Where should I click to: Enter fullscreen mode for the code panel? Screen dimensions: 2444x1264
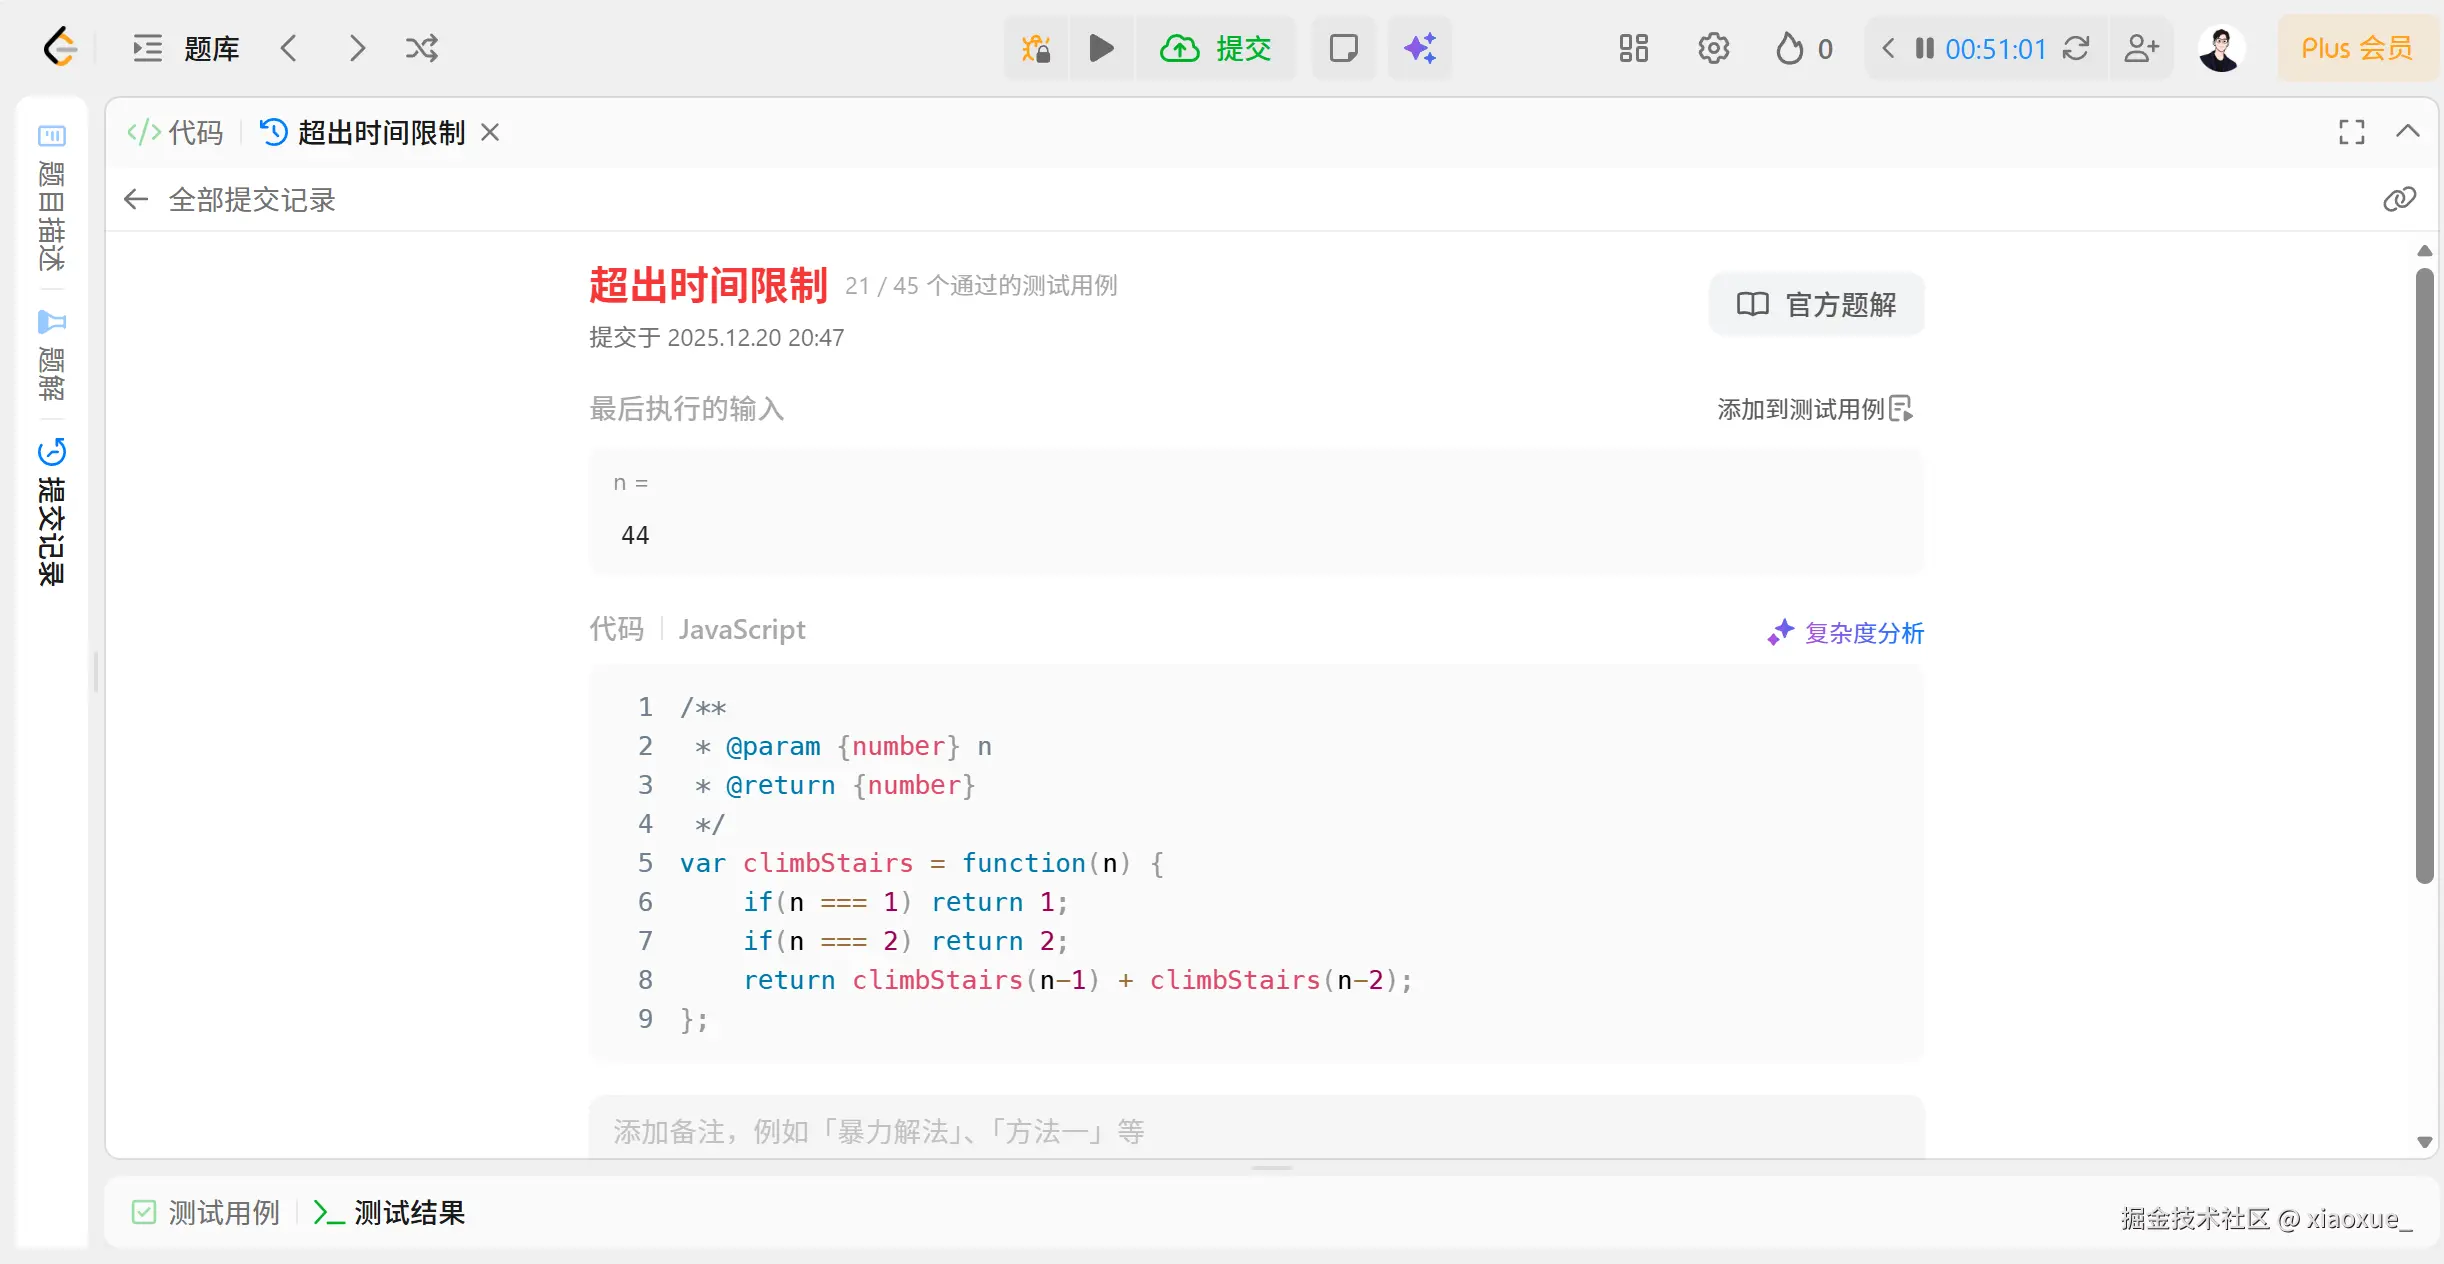pyautogui.click(x=2351, y=131)
